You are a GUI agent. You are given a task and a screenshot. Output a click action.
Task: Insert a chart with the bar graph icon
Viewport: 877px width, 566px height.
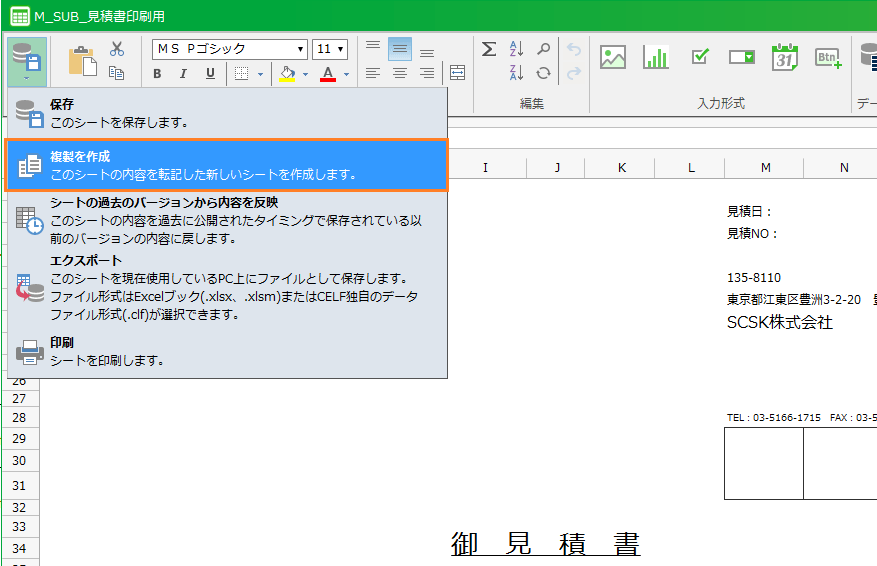(x=656, y=58)
